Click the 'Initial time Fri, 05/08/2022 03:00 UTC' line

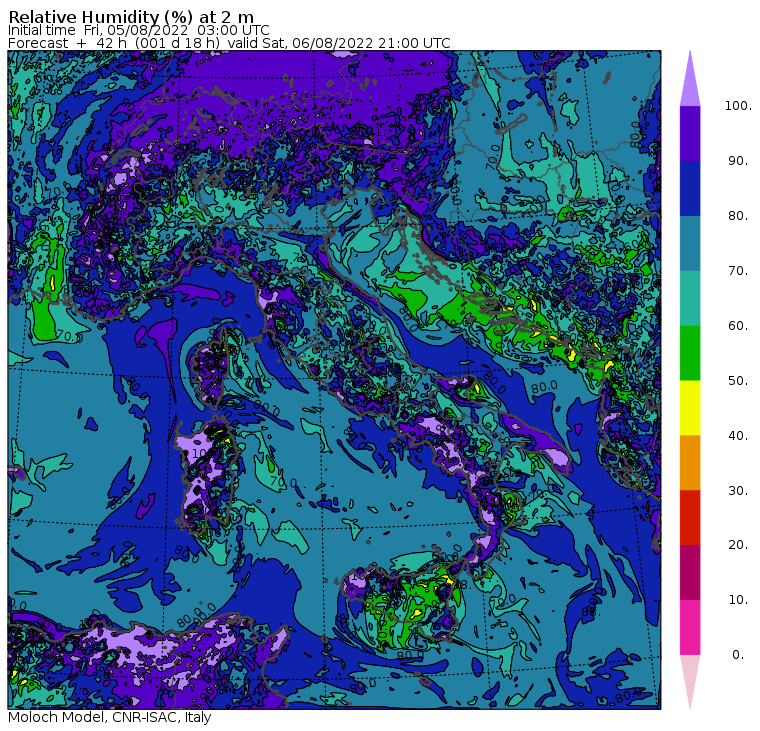[x=139, y=30]
